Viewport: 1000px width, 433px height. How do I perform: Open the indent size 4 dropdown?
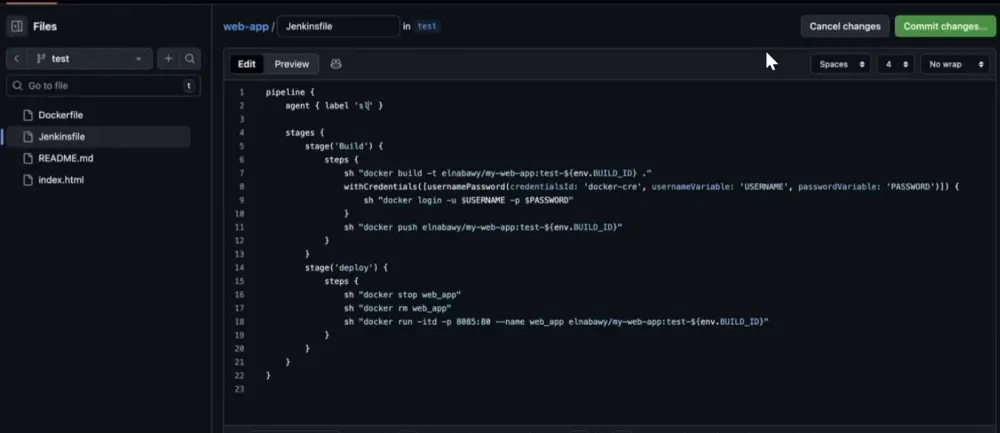pos(895,64)
